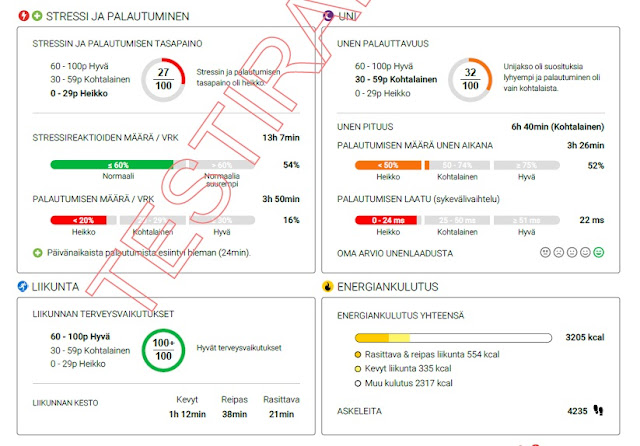Screen dimensions: 640x446
Task: Click the green ≤ 60% Normaali bar
Action: tap(112, 165)
